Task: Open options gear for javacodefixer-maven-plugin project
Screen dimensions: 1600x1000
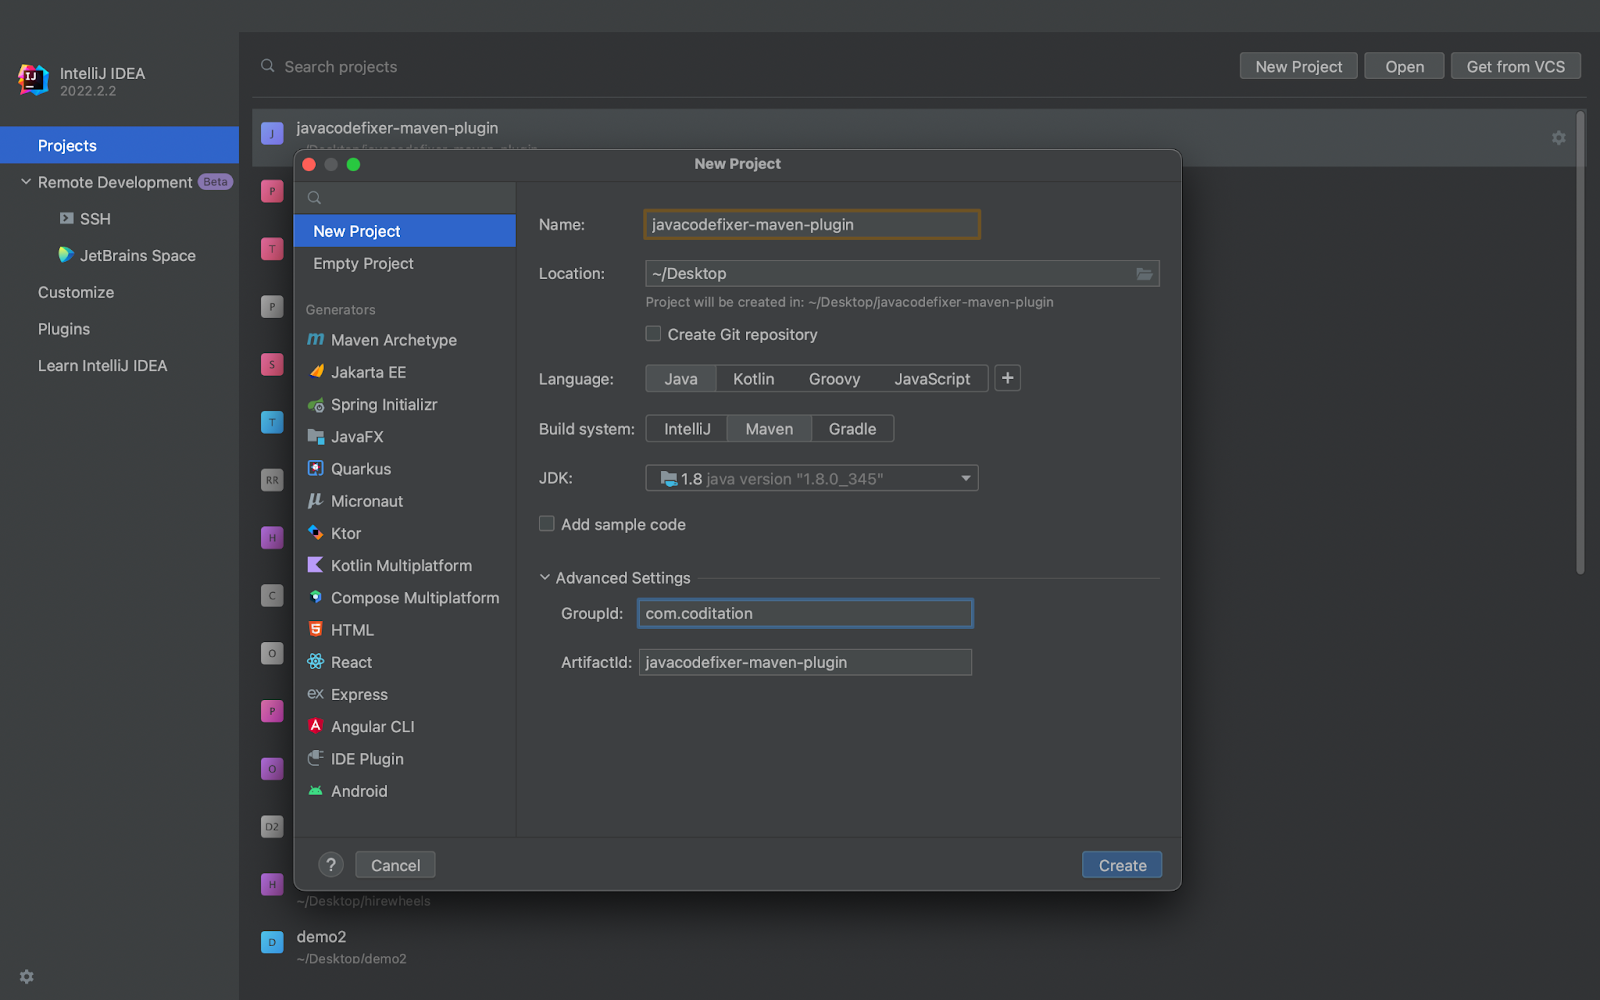Action: [1558, 138]
